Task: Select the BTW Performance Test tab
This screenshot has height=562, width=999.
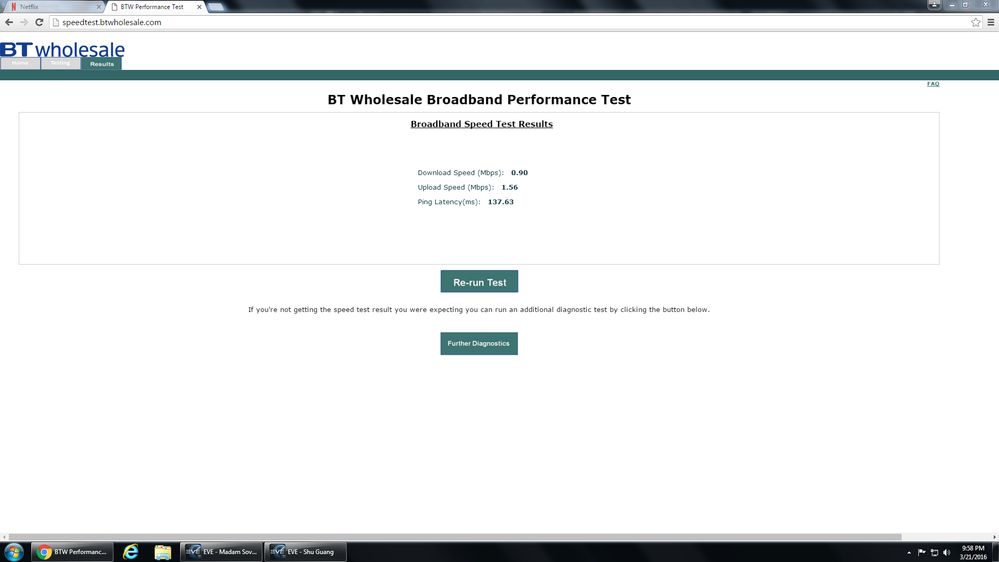Action: pyautogui.click(x=155, y=7)
